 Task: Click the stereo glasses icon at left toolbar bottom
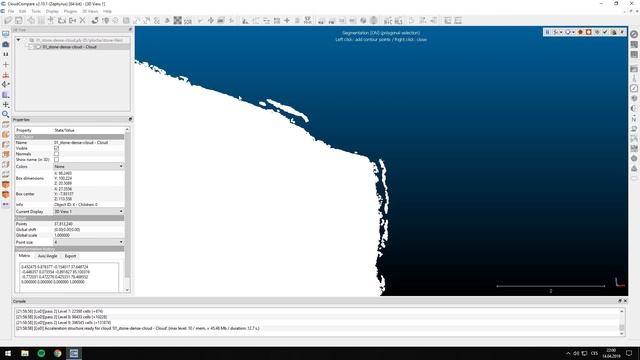coord(6,204)
